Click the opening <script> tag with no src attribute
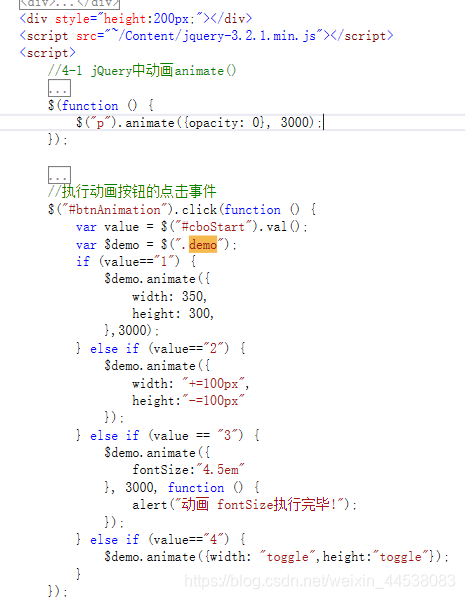This screenshot has height=599, width=465. coord(48,53)
